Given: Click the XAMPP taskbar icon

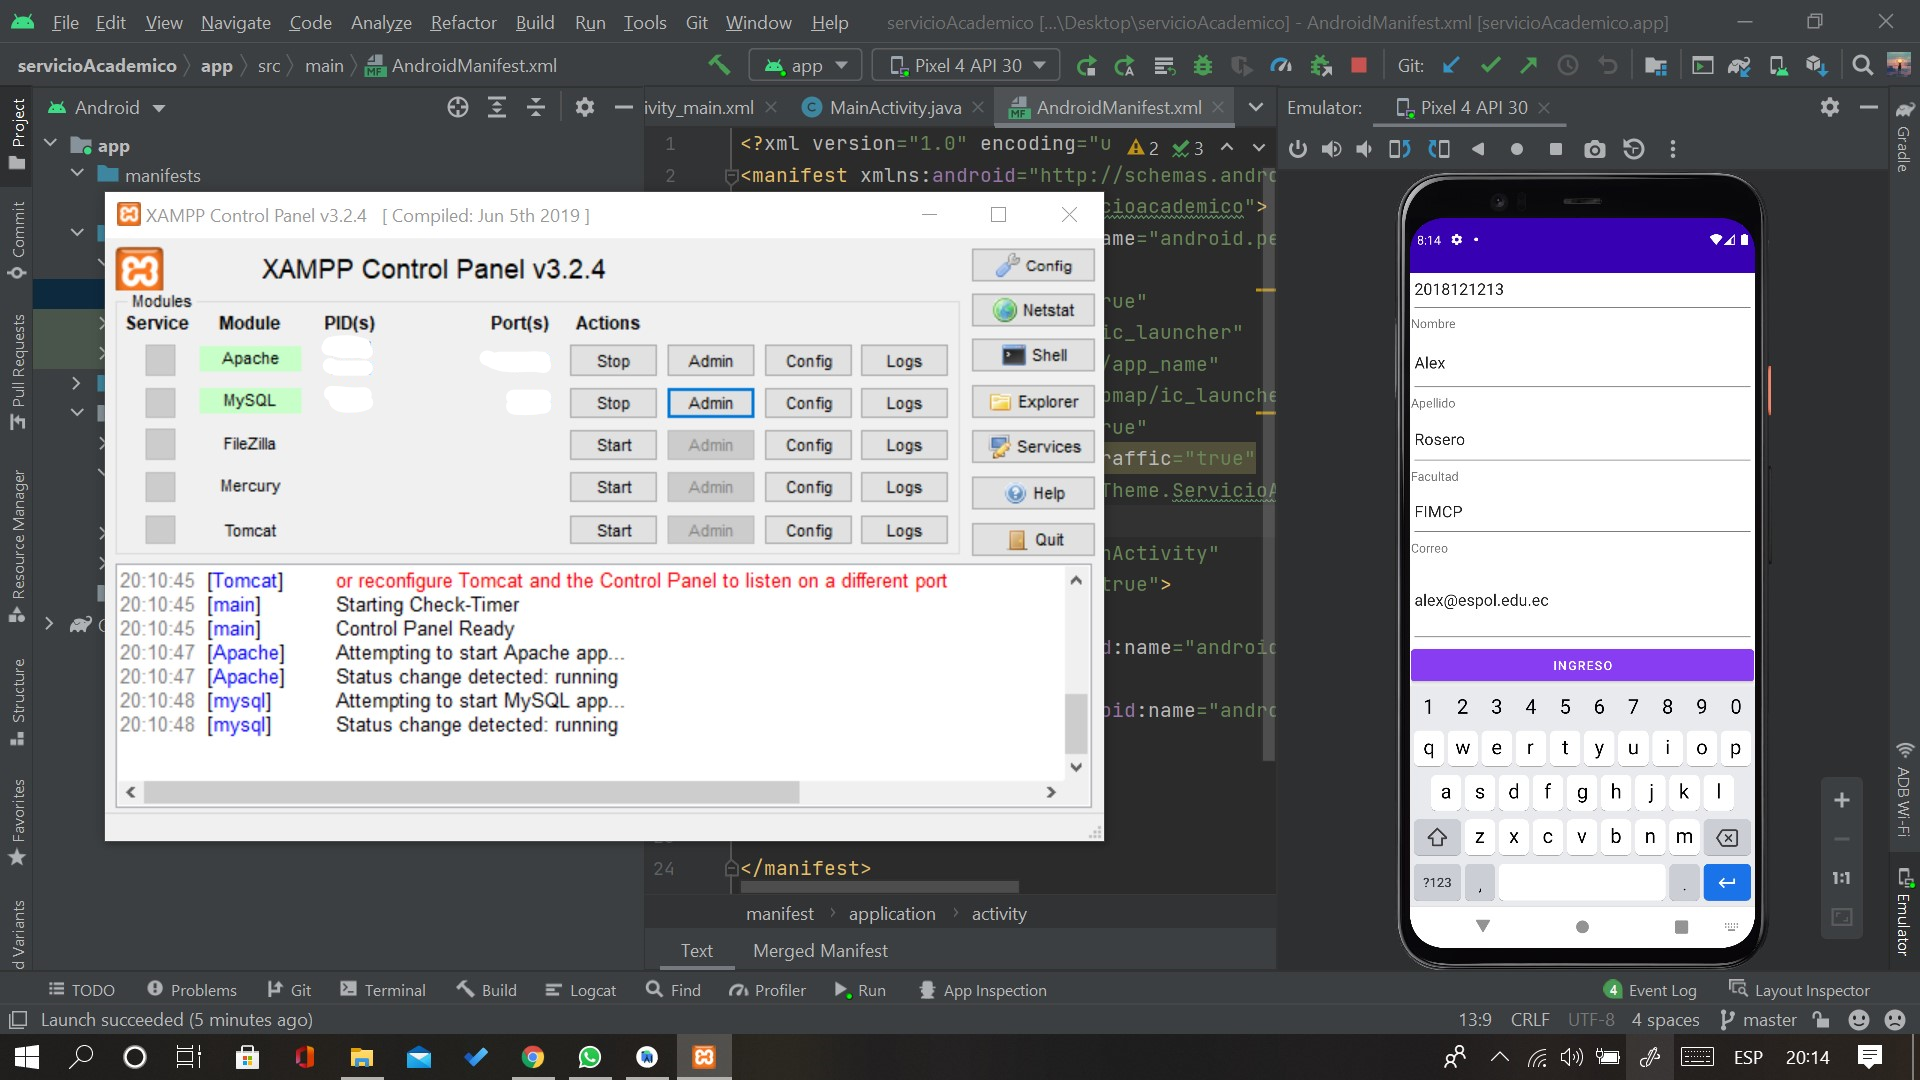Looking at the screenshot, I should pos(704,1057).
